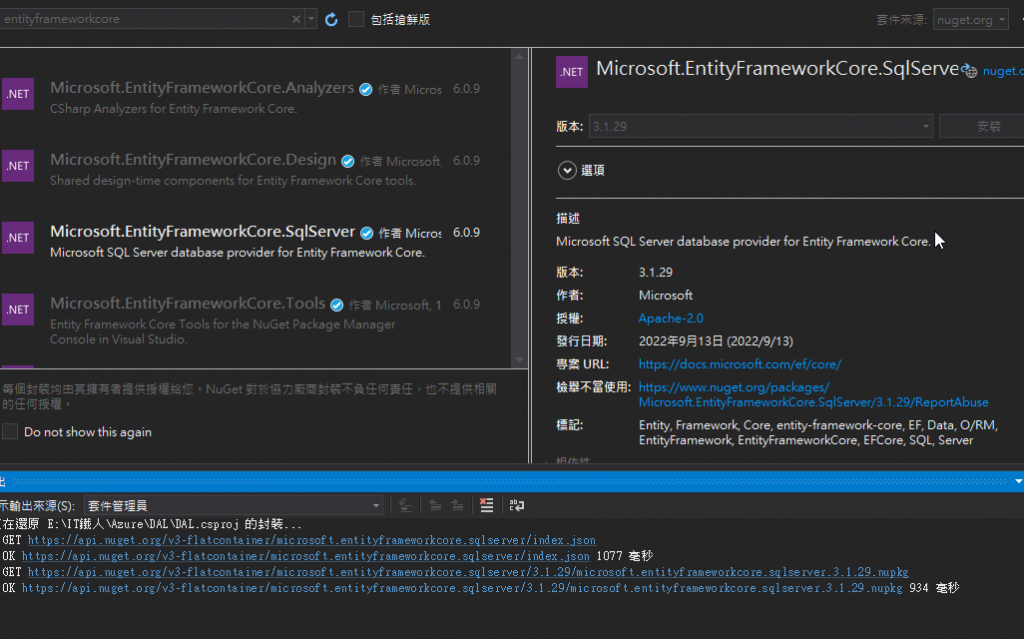Open the Apache-2.0 license link
Screen dimensions: 1024x639
671,318
